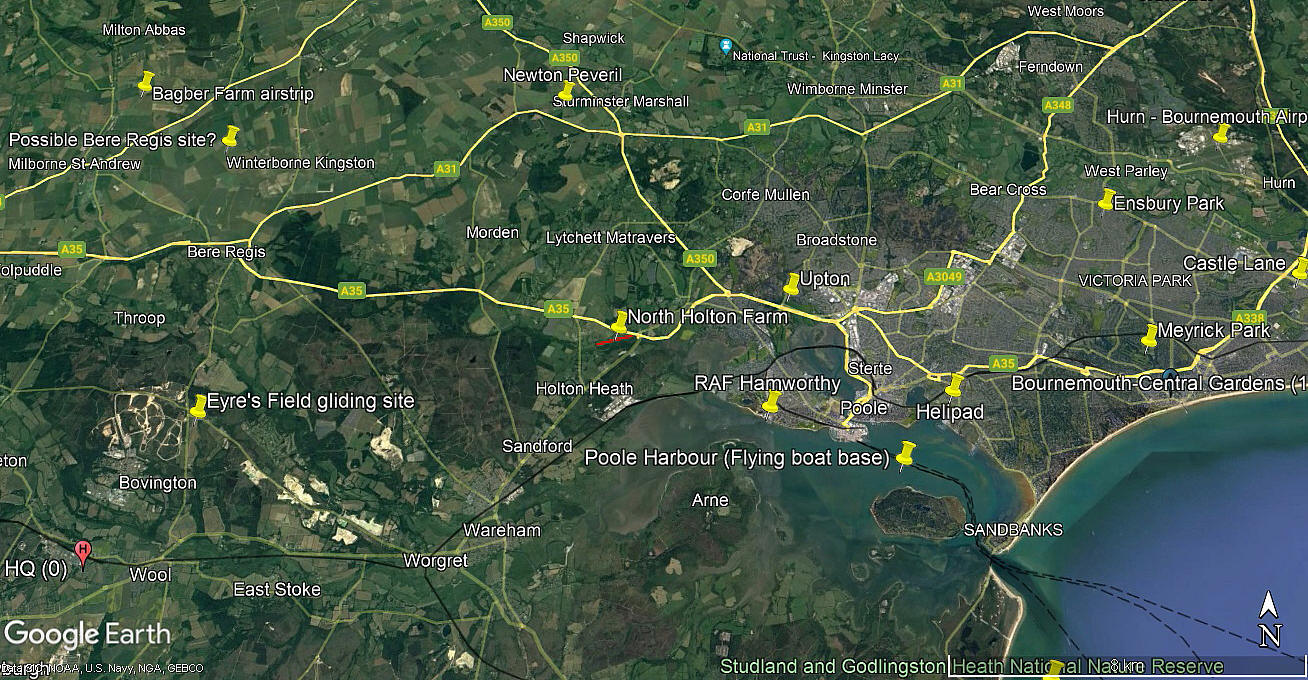The width and height of the screenshot is (1308, 680).
Task: Open the North Holton Farm pushpin
Action: pyautogui.click(x=619, y=322)
